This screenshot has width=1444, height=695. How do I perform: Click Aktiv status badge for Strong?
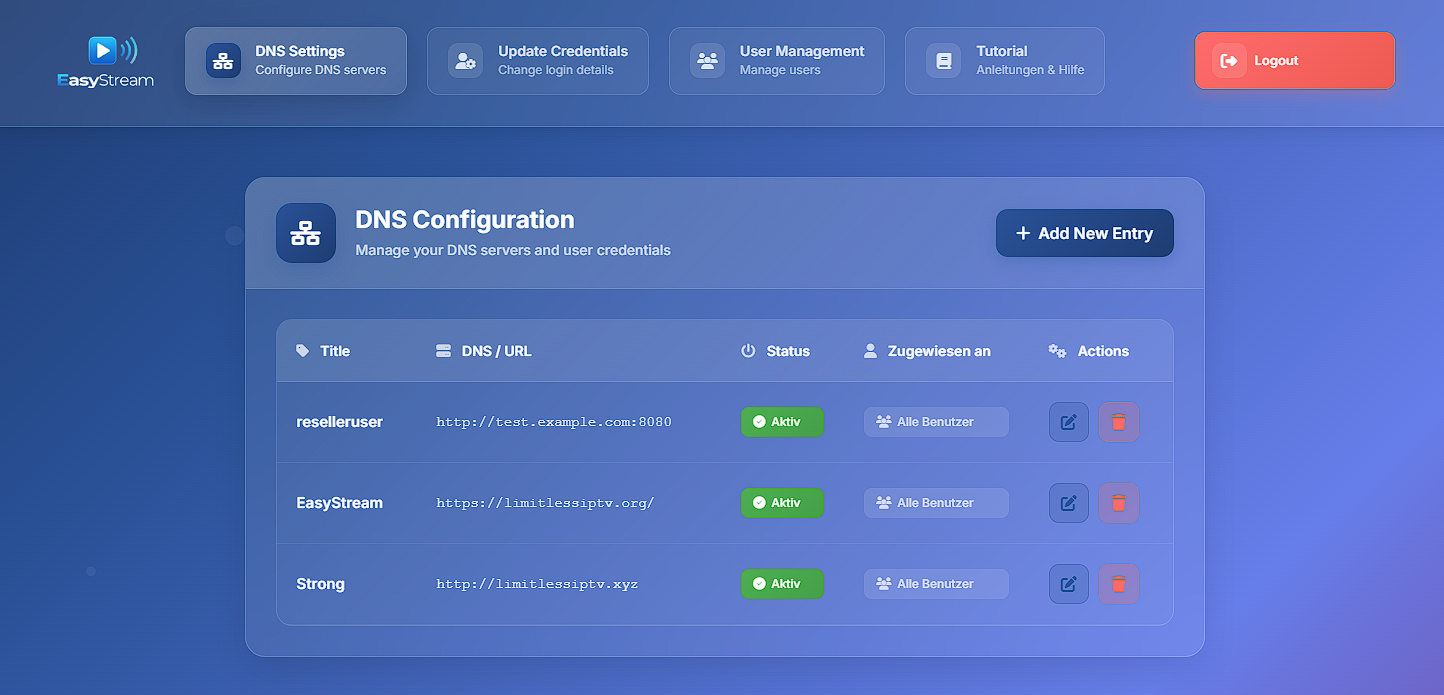click(782, 584)
